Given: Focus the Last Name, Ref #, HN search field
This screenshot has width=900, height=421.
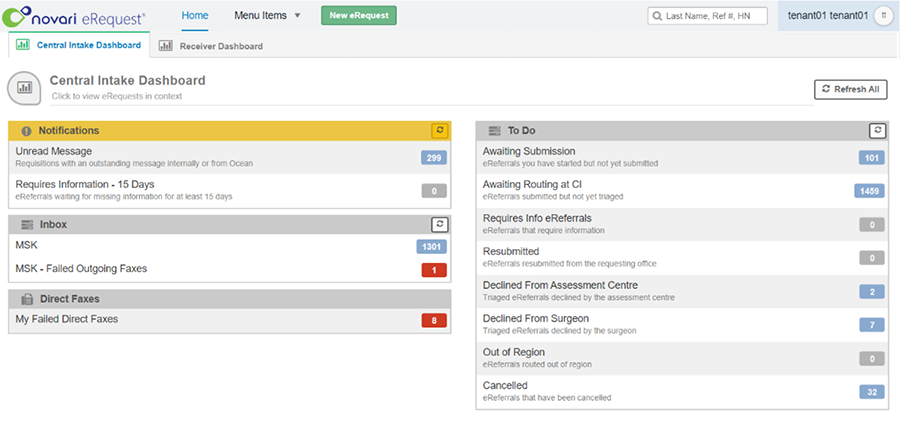Looking at the screenshot, I should tap(708, 16).
